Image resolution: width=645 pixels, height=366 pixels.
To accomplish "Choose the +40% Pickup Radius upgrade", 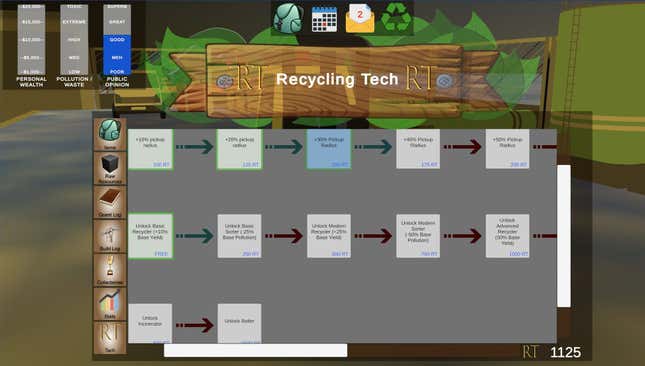I will (418, 149).
